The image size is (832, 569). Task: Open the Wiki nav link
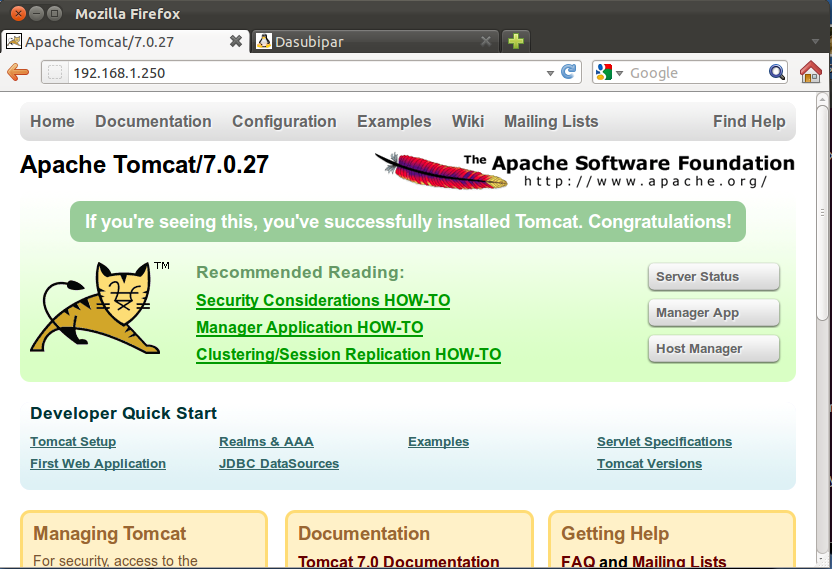tap(468, 122)
